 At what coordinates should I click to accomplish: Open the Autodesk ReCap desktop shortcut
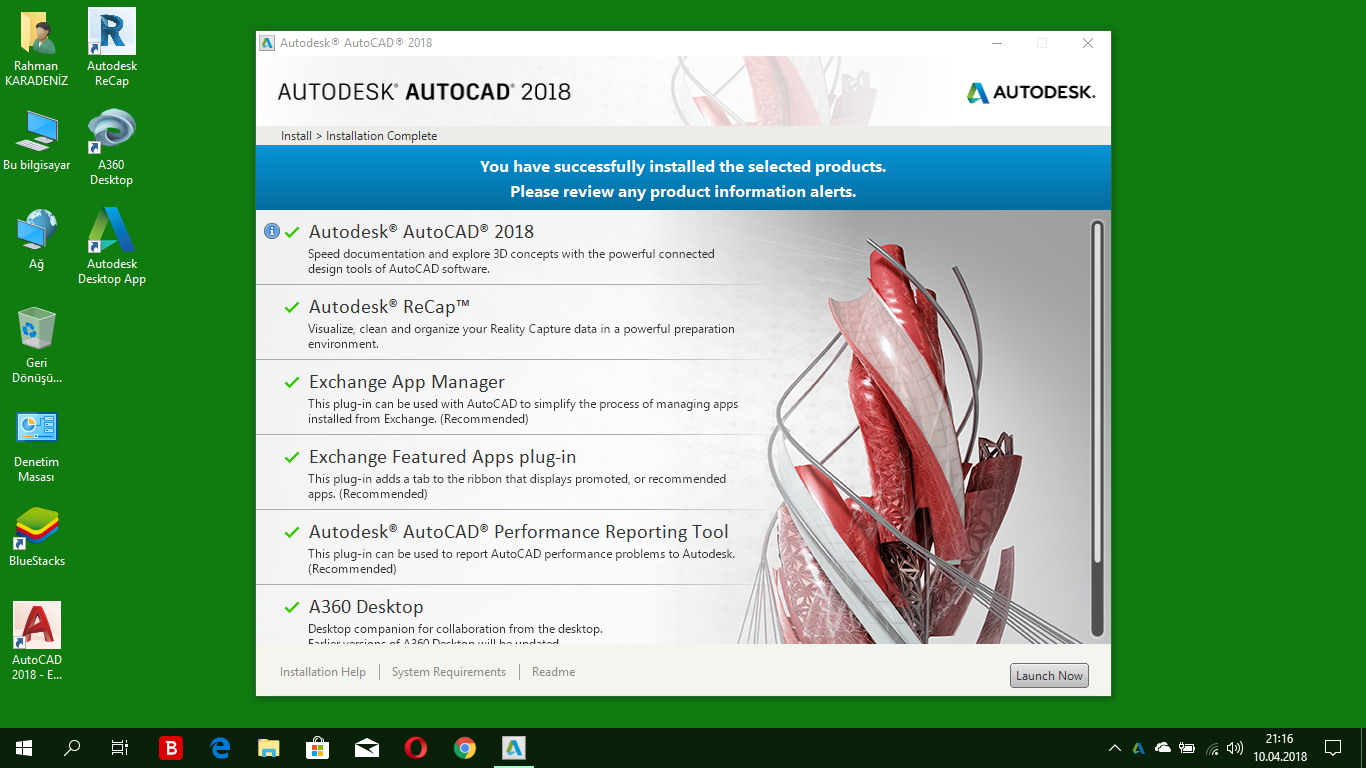pyautogui.click(x=112, y=47)
